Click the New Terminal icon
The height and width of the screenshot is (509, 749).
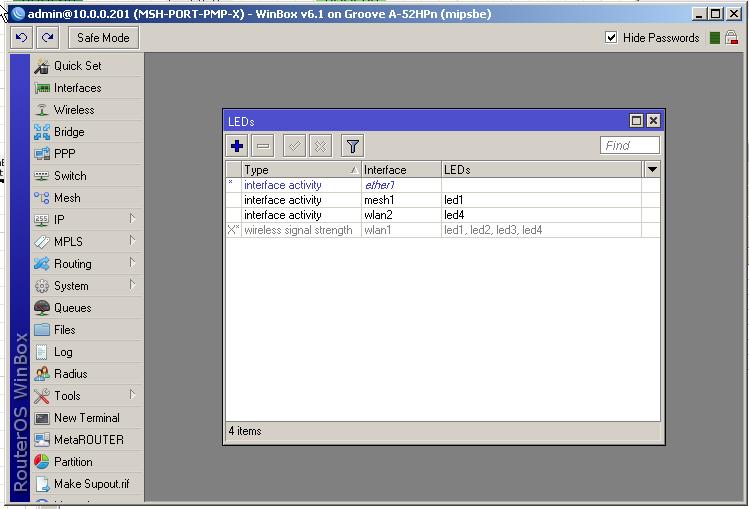click(42, 418)
